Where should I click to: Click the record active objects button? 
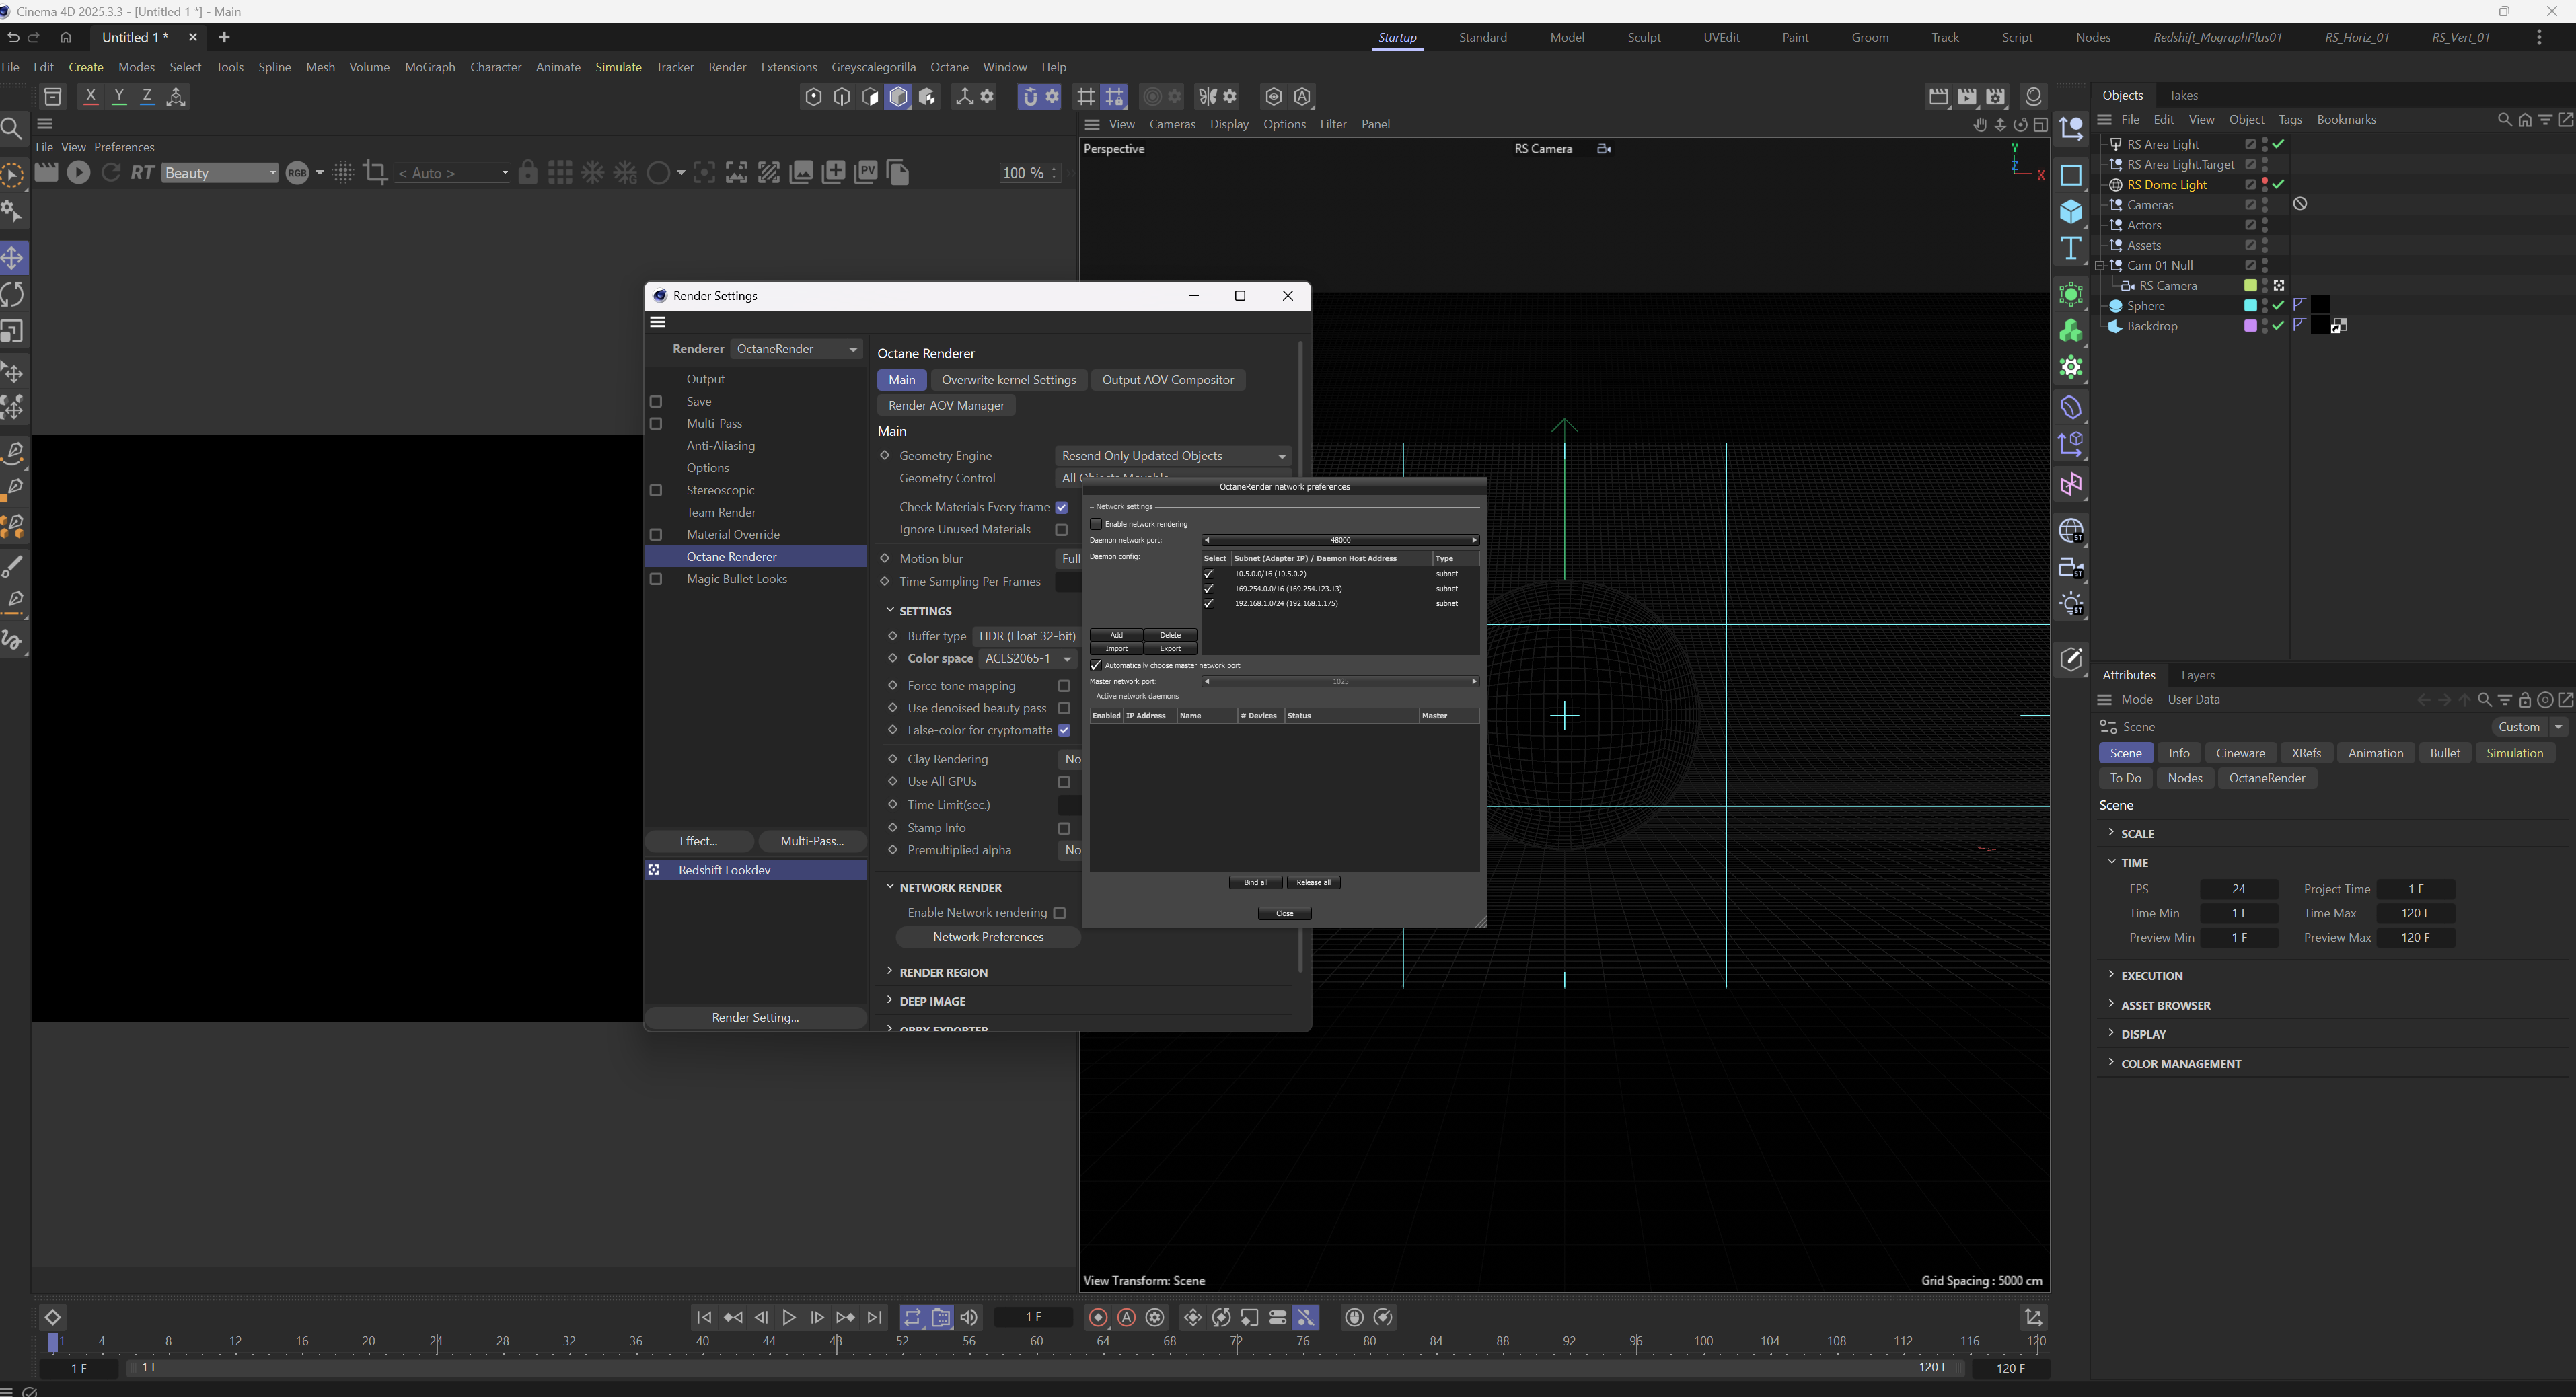[x=1098, y=1317]
